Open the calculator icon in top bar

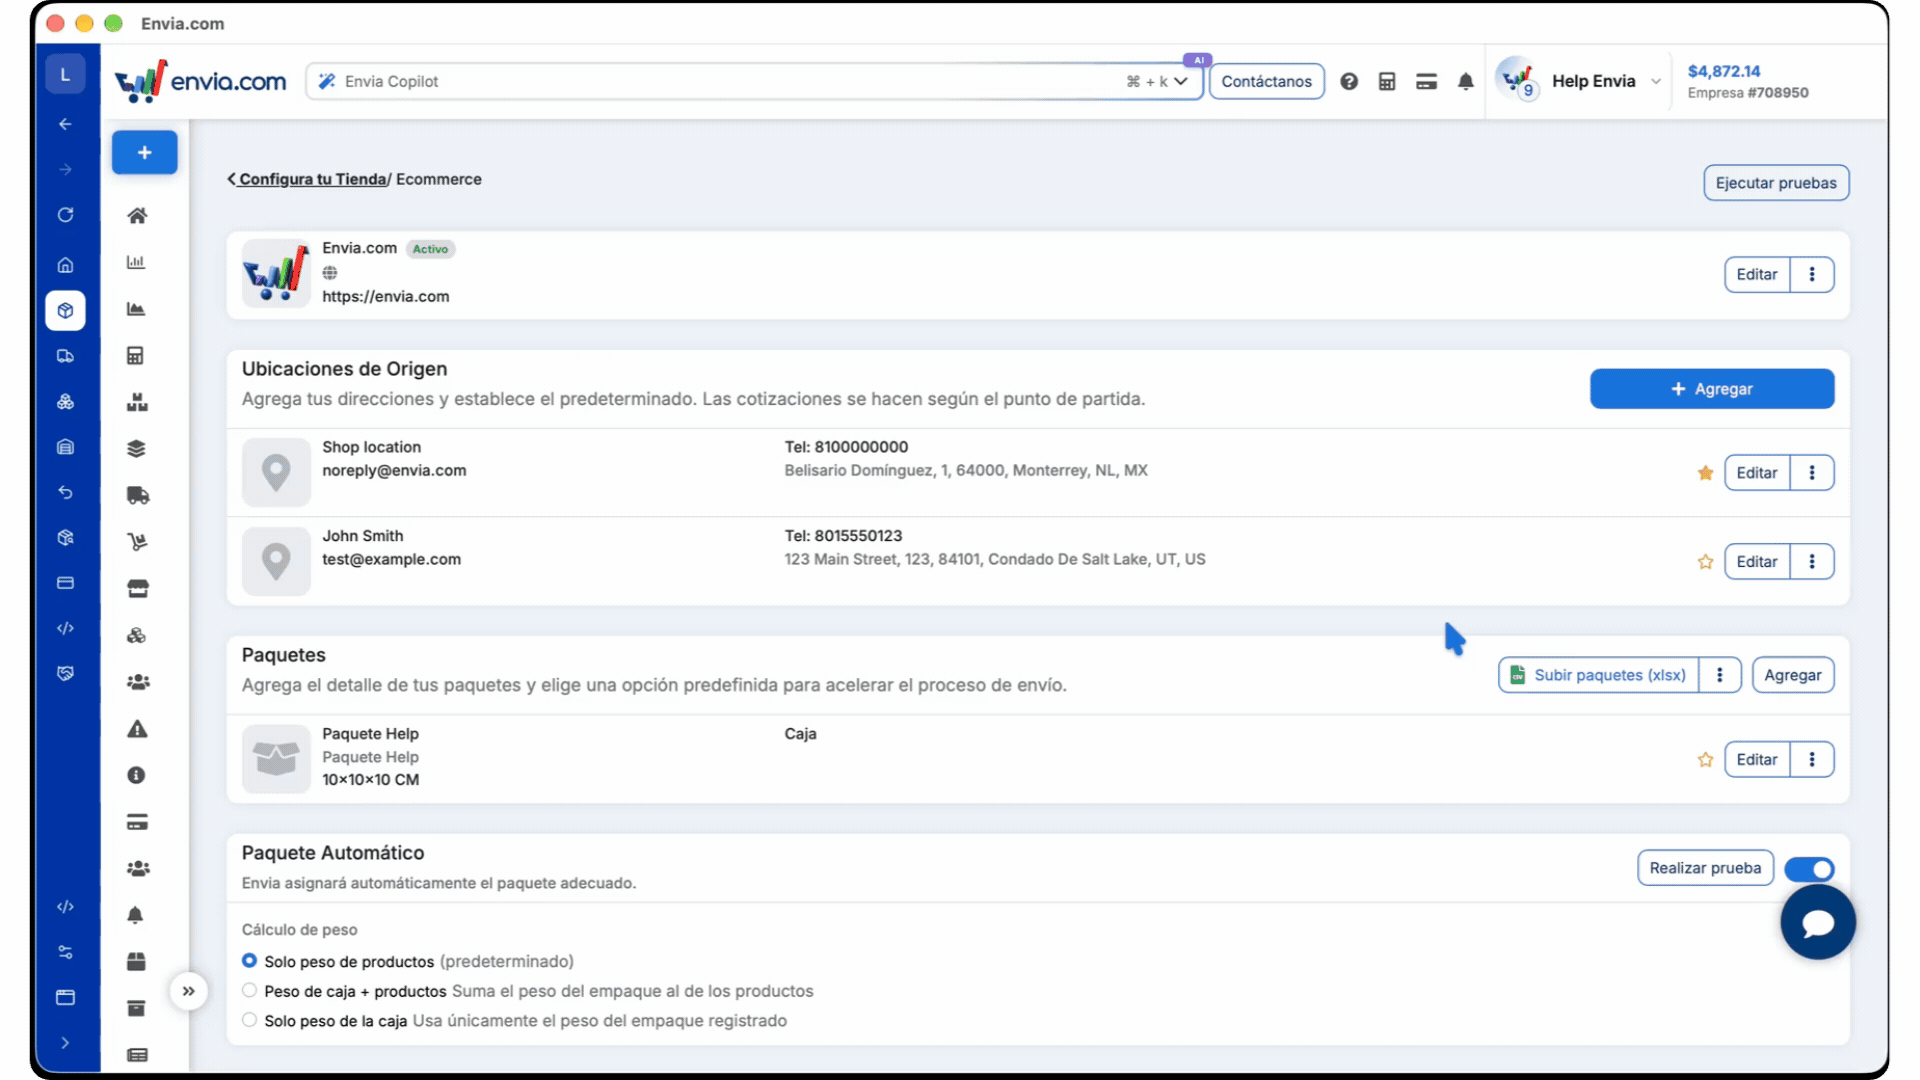(1387, 82)
